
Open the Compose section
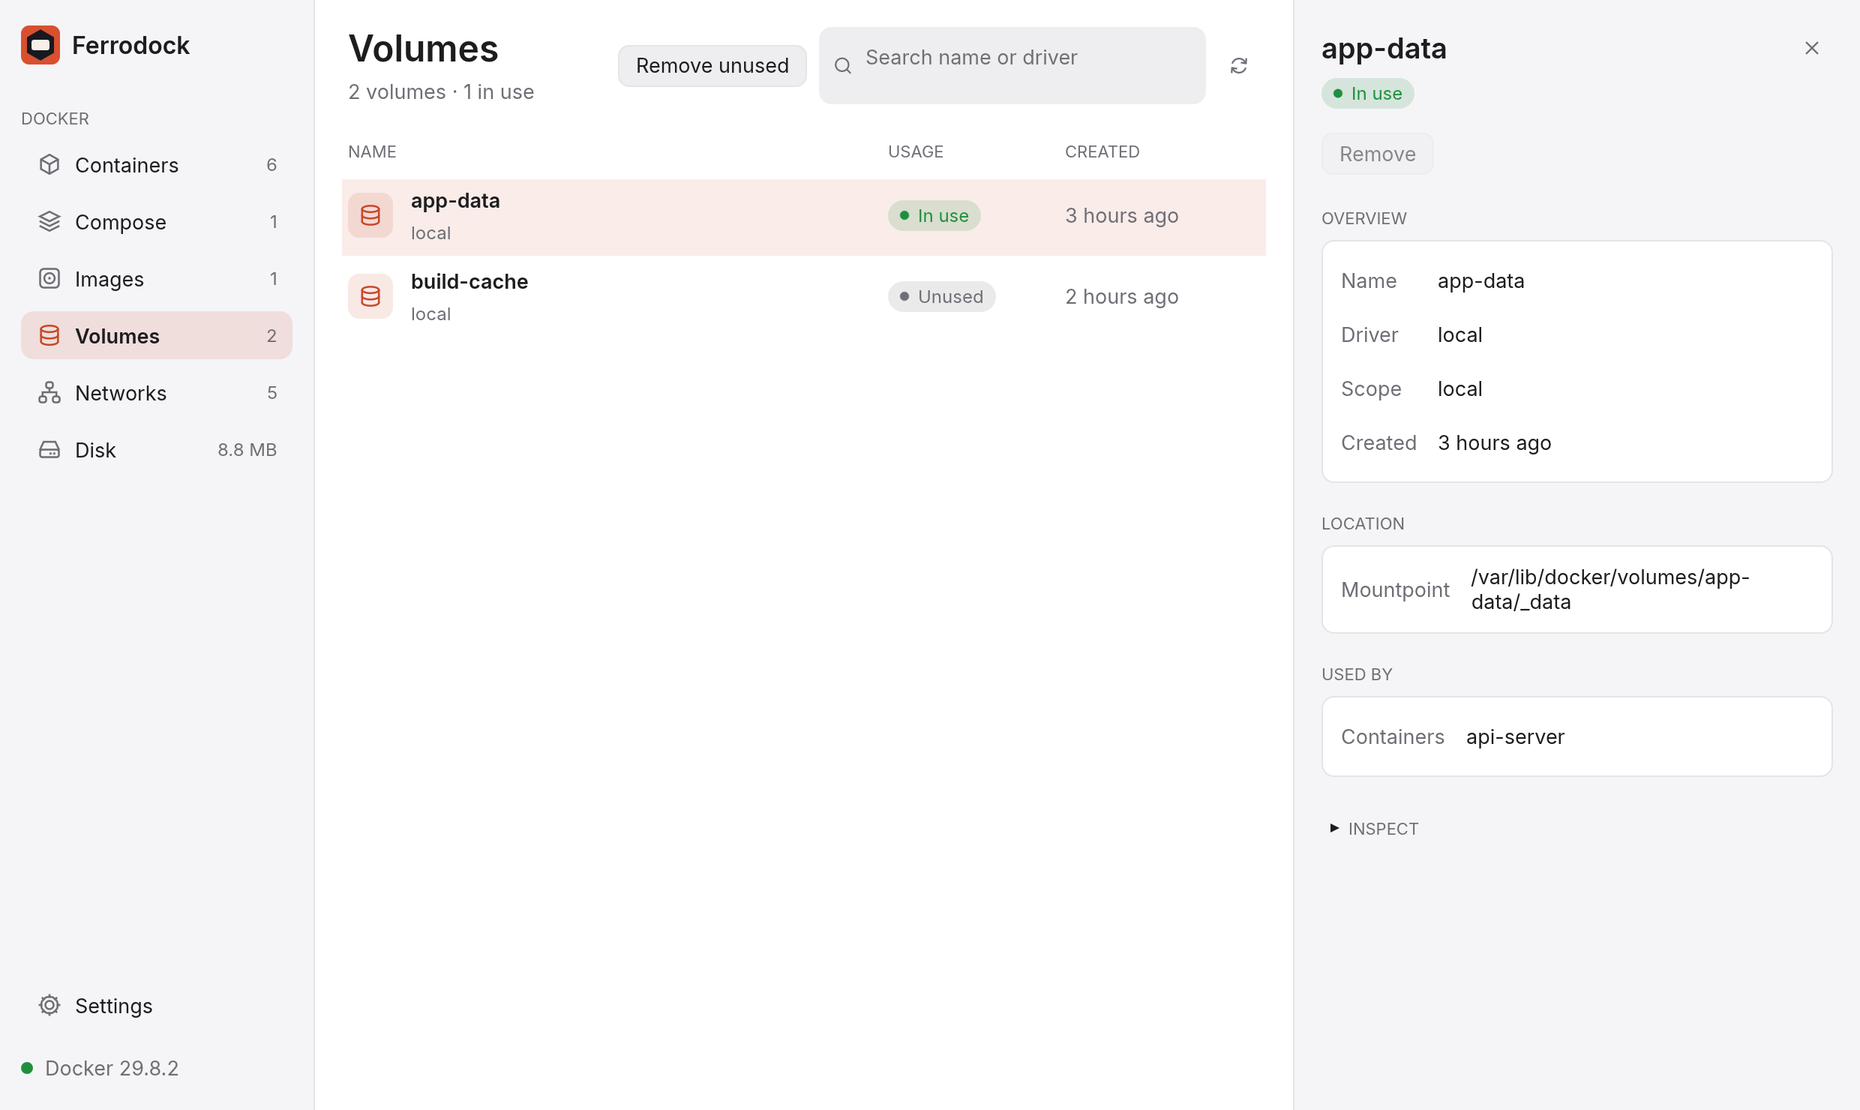(157, 221)
